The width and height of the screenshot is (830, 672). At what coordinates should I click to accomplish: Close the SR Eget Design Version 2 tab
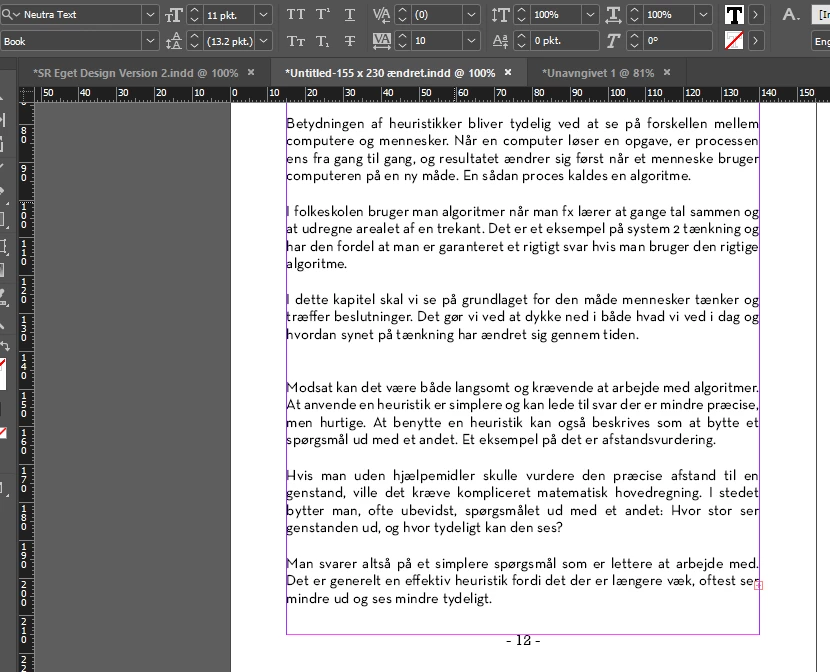point(251,72)
